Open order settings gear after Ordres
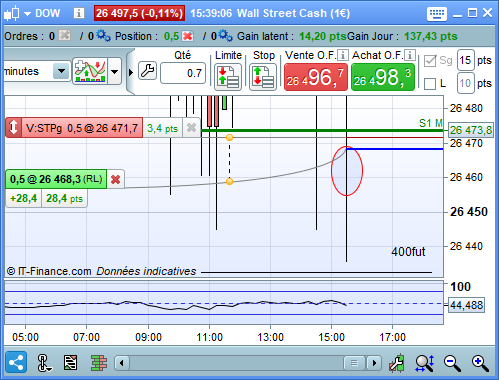Viewport: 499px width, 380px height. click(103, 36)
